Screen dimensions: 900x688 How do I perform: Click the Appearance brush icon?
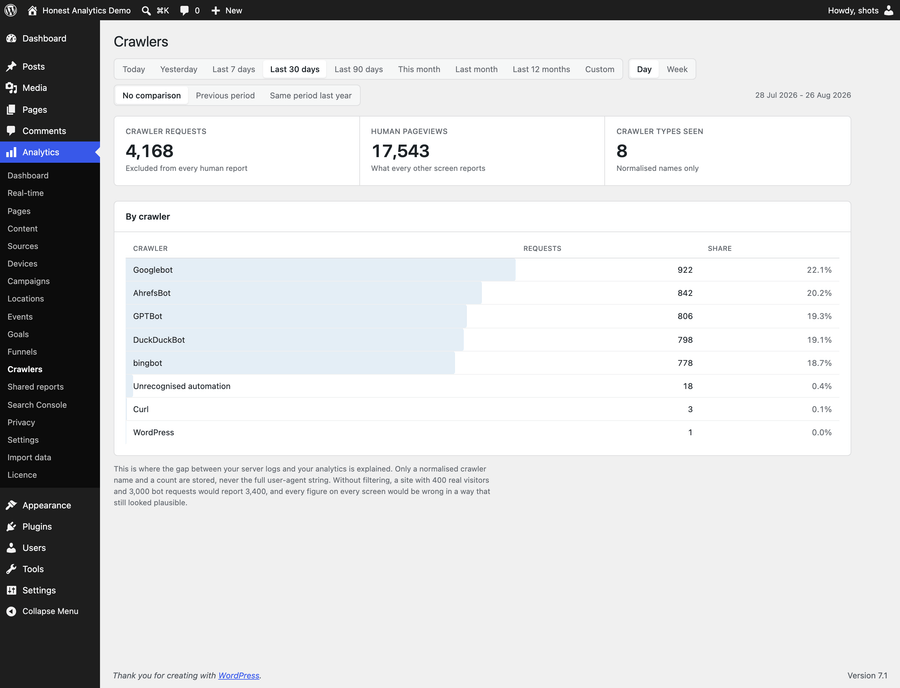(11, 505)
